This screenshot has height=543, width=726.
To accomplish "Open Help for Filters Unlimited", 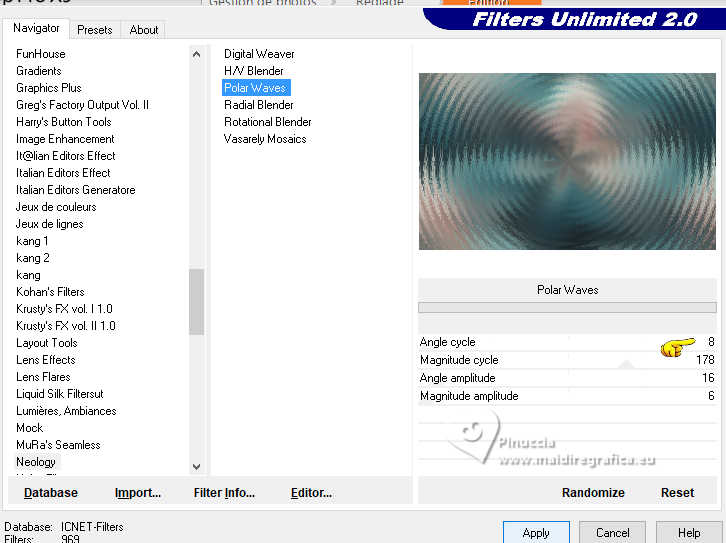I will pos(689,533).
